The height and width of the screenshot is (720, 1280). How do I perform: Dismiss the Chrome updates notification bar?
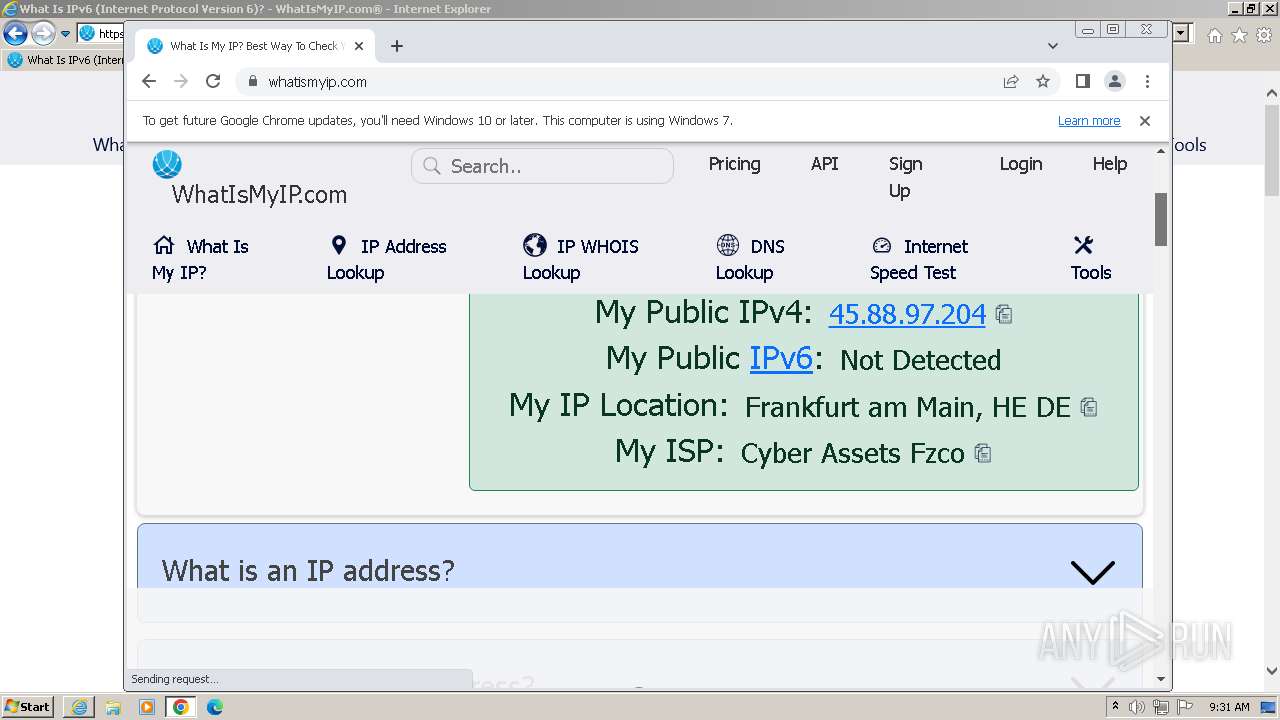[x=1145, y=121]
